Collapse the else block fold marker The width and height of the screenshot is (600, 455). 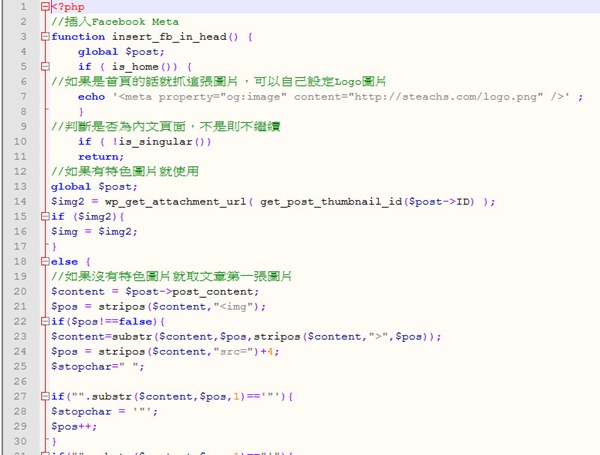[x=45, y=262]
